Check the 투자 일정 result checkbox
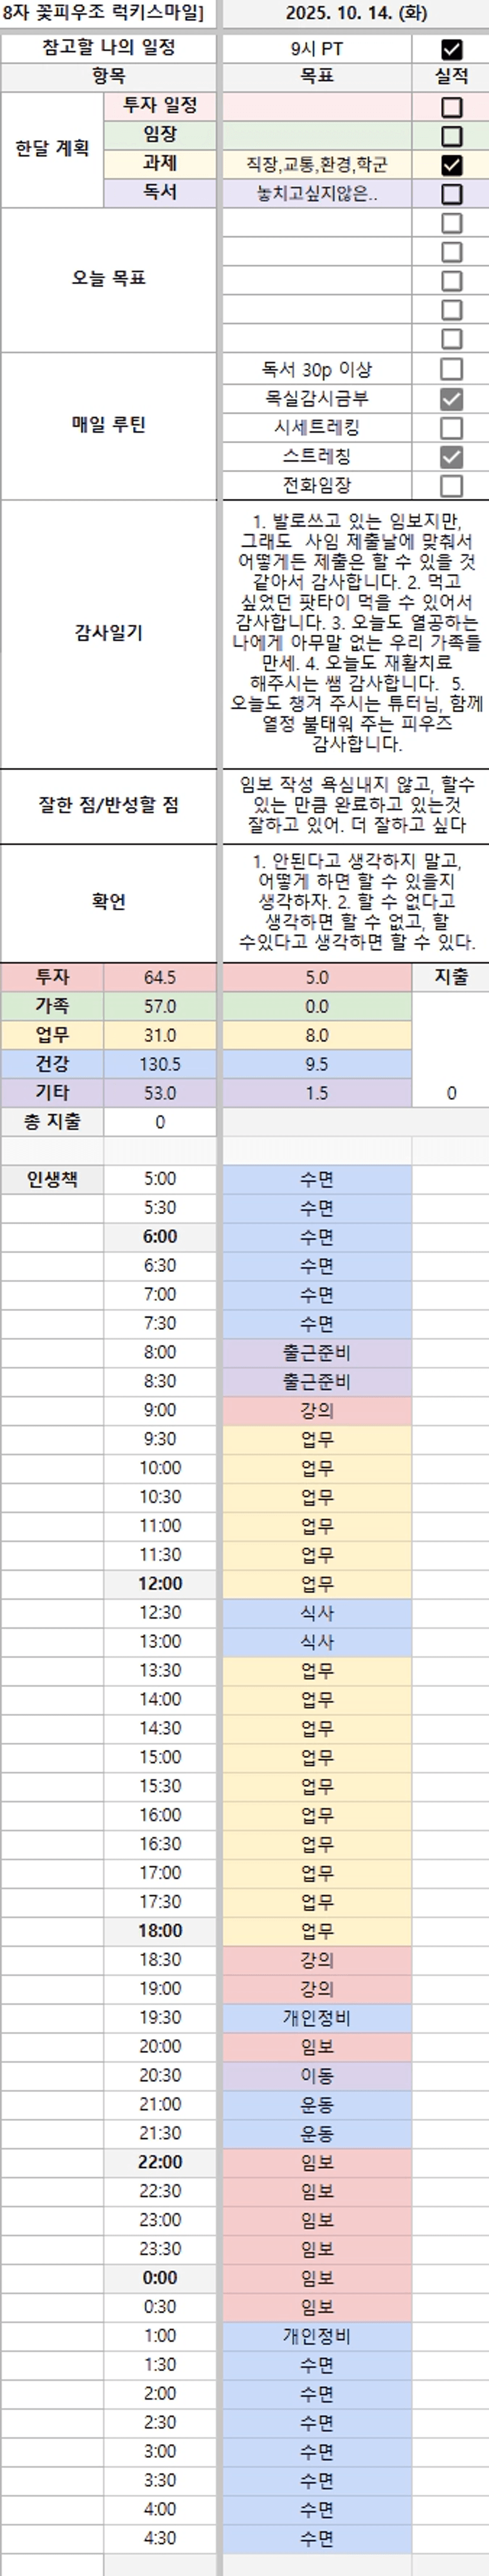489x2576 pixels. (451, 107)
